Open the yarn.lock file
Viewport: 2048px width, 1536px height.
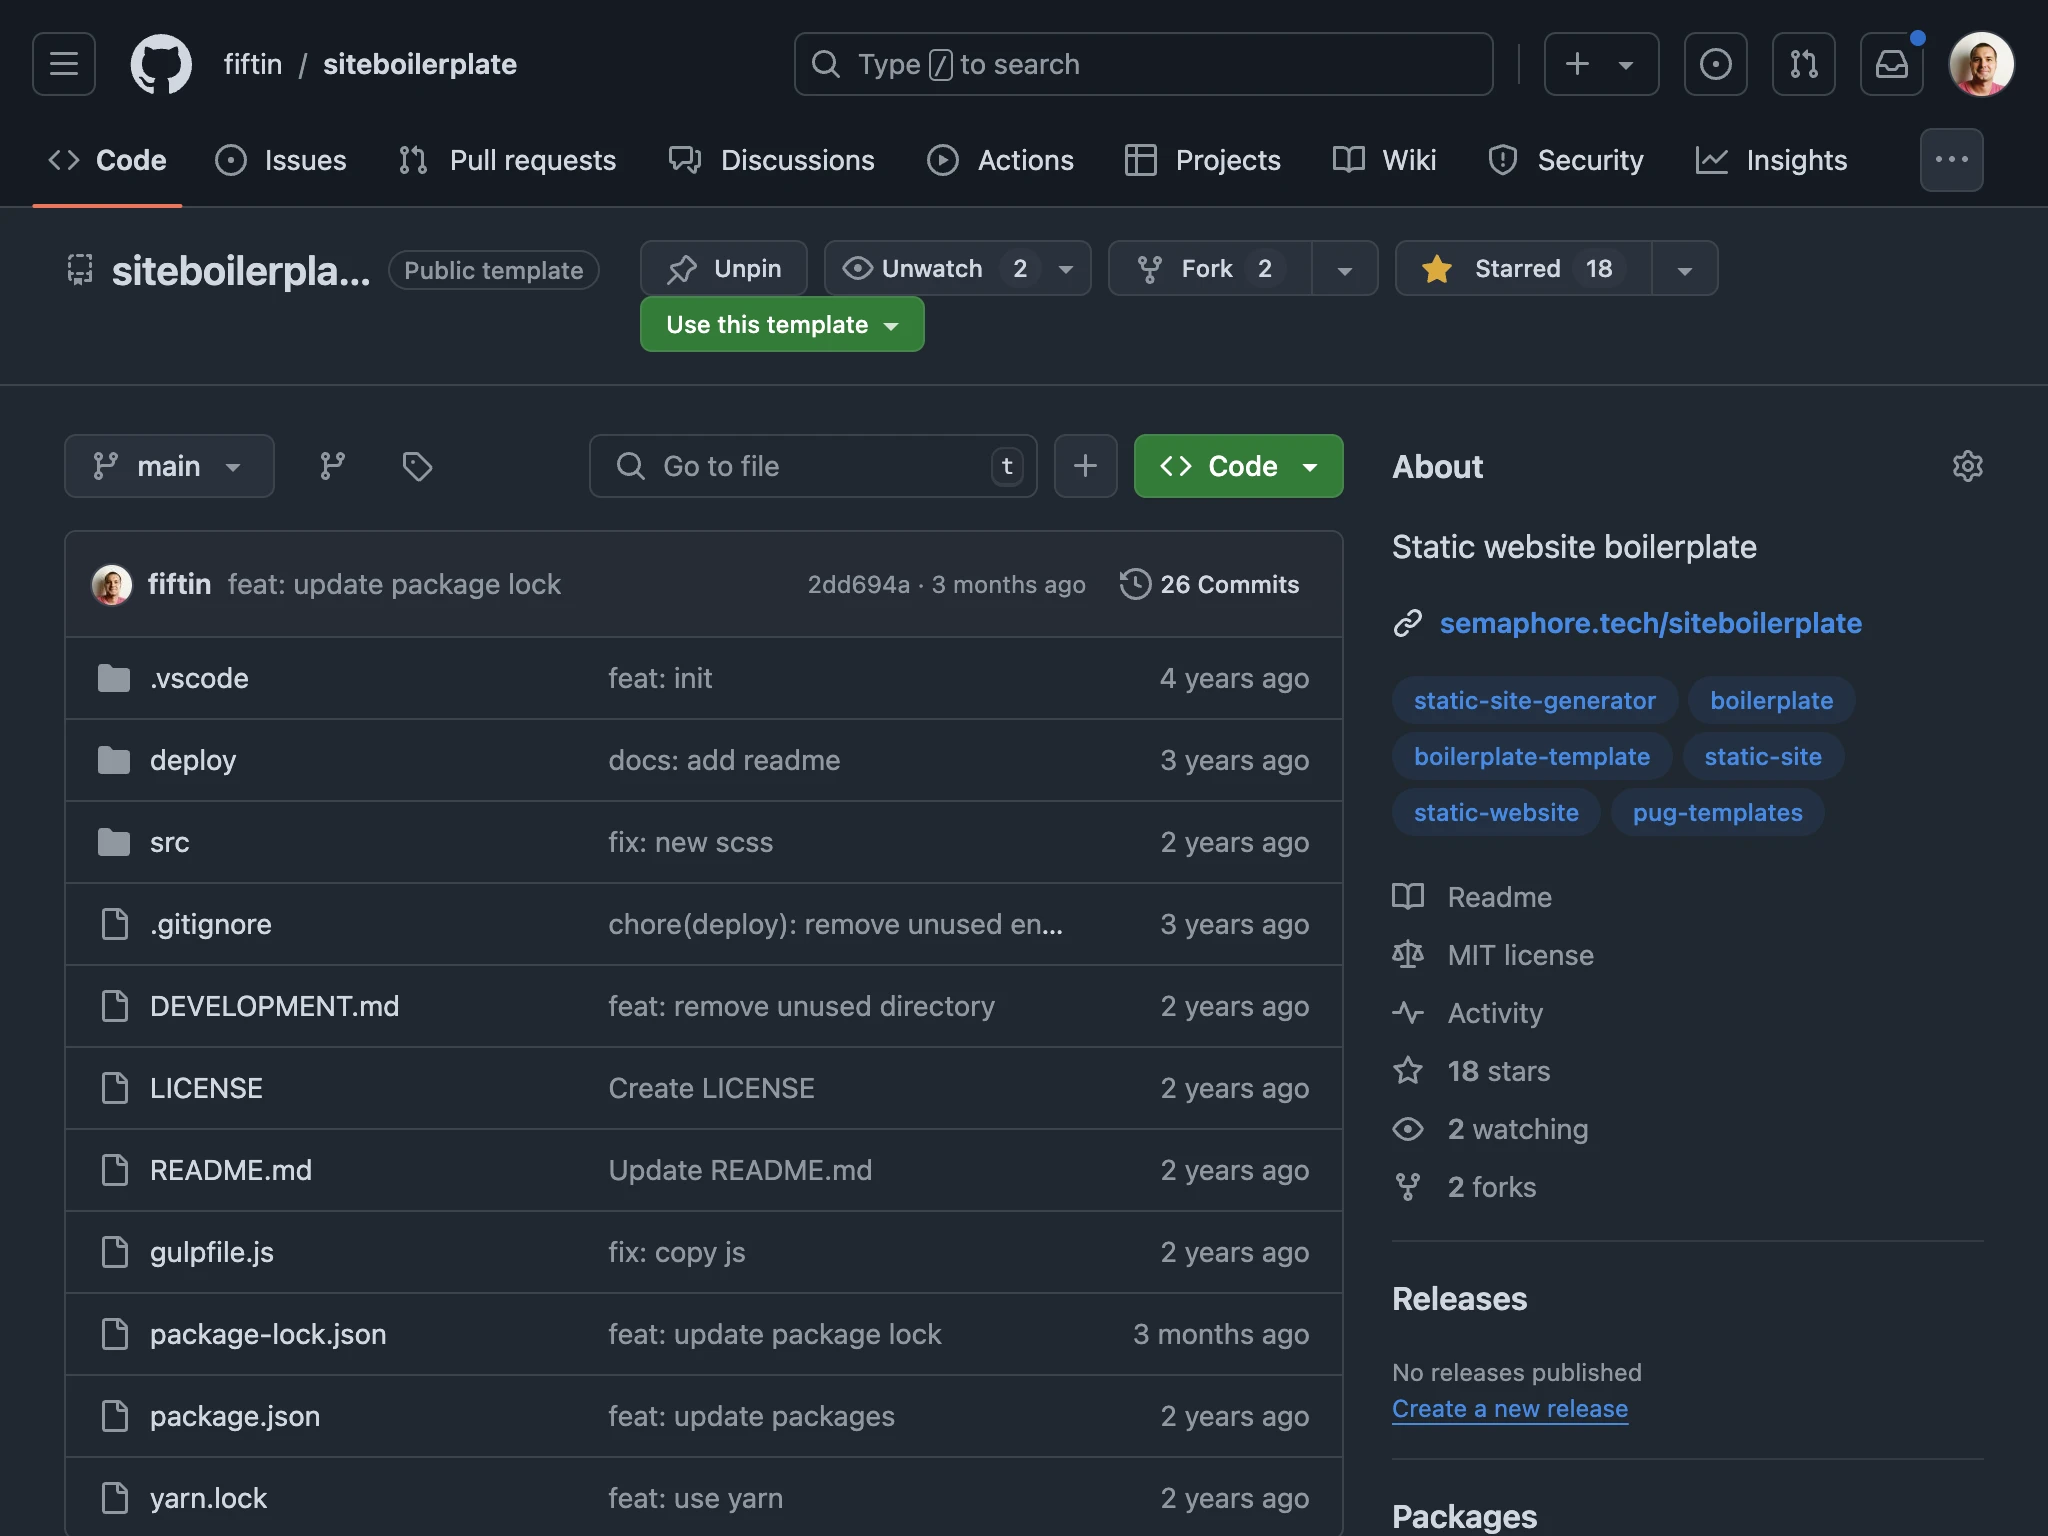pyautogui.click(x=208, y=1498)
